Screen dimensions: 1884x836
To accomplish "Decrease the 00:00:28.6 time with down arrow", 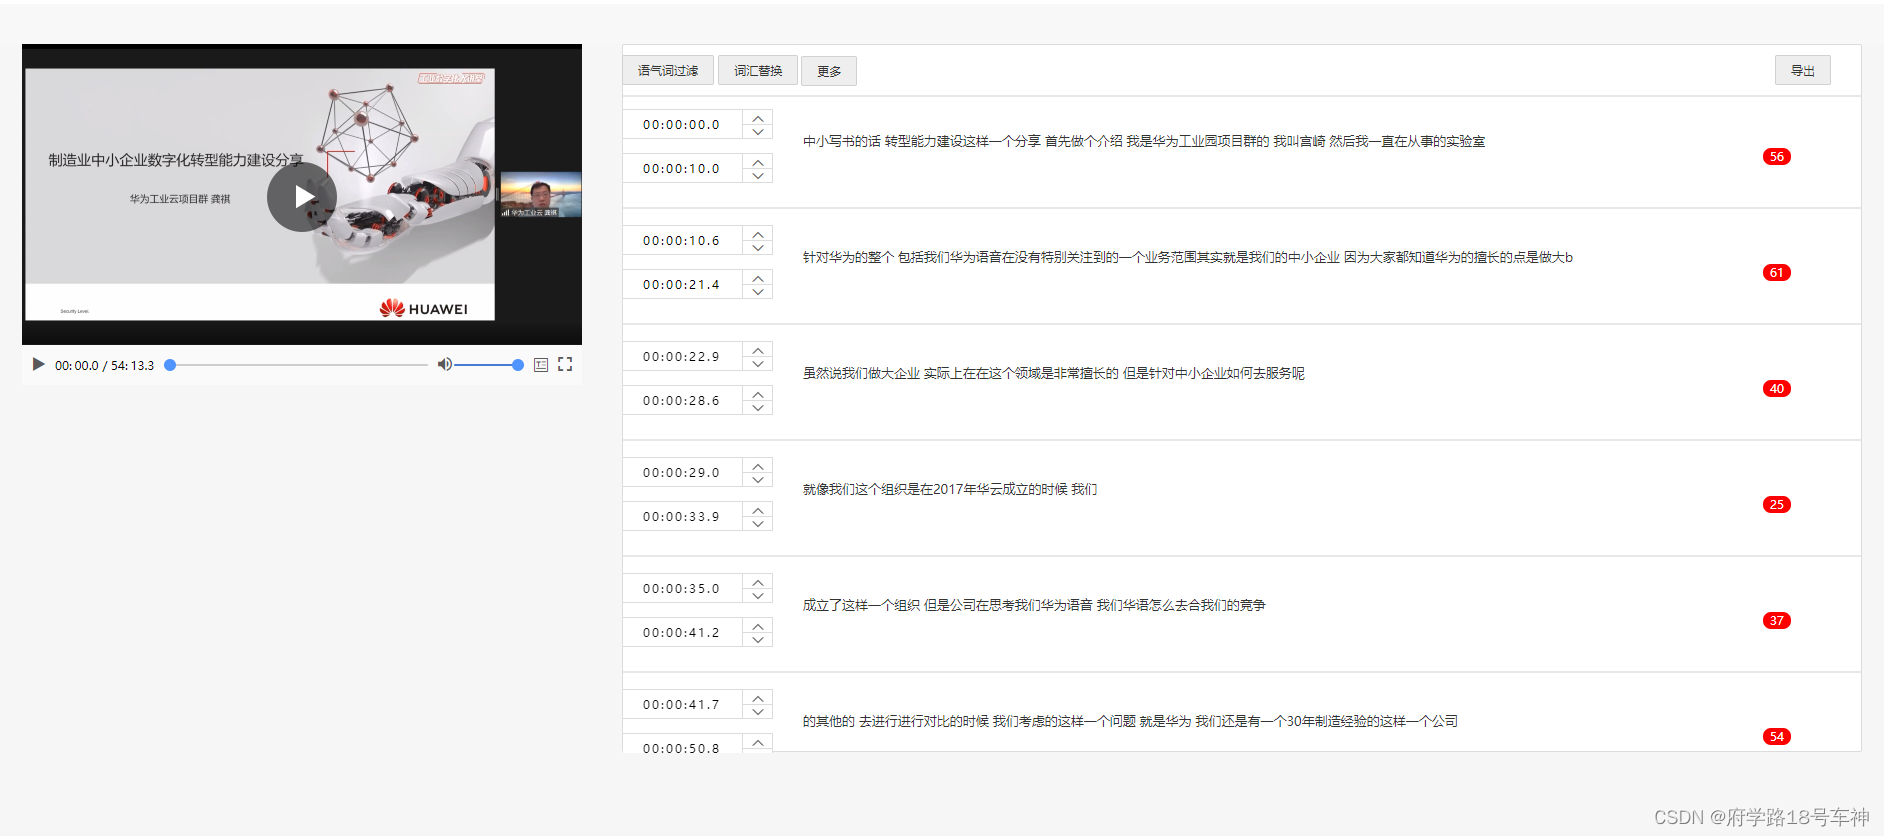I will (x=758, y=408).
